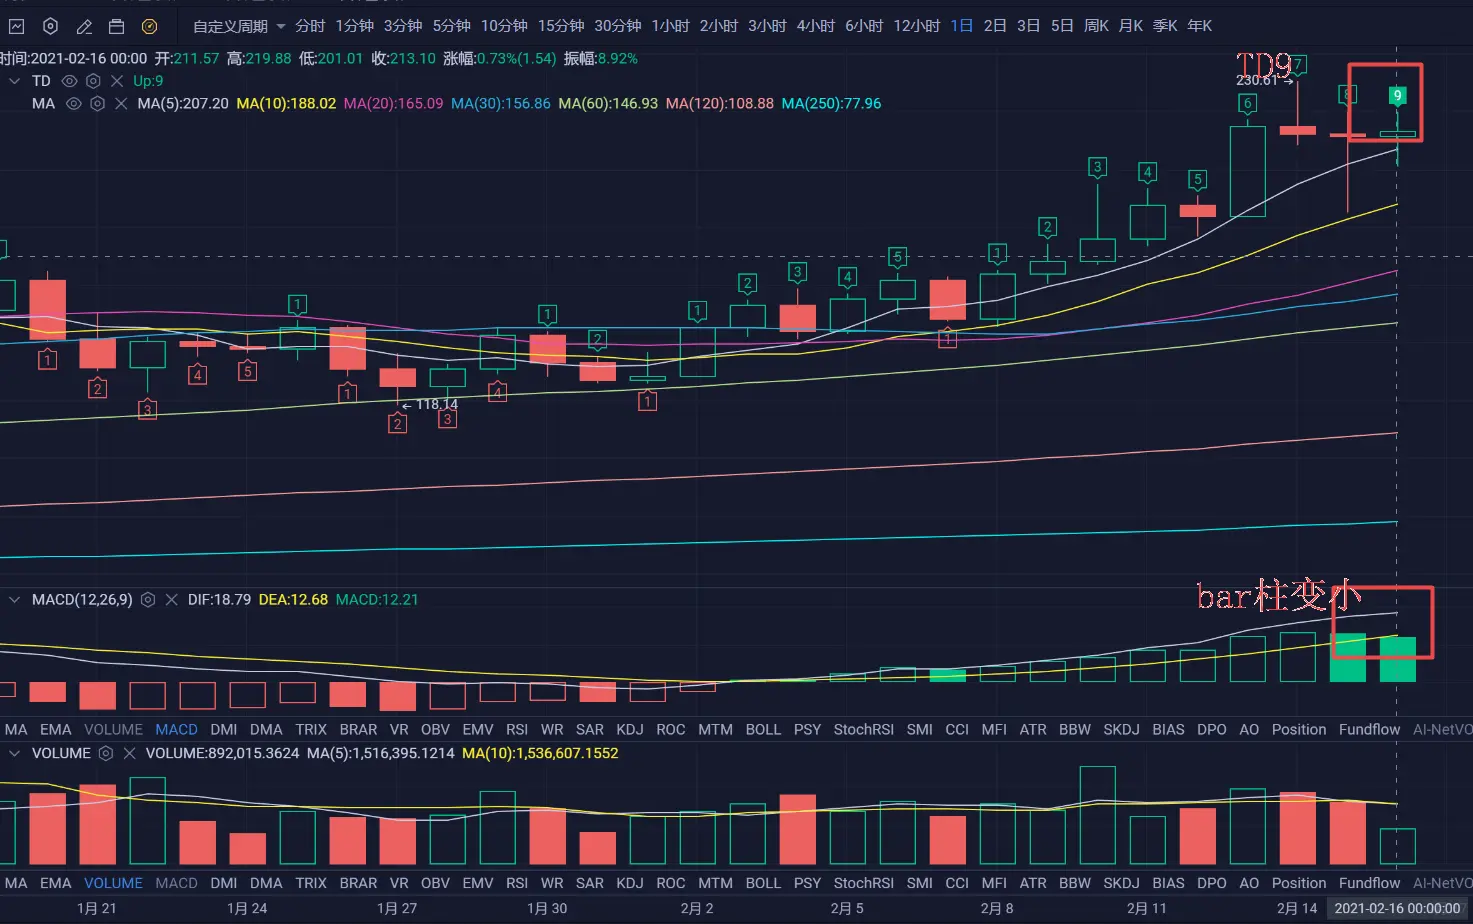Select RSI in the VOLUME panel indicator row
The height and width of the screenshot is (924, 1473).
(517, 884)
